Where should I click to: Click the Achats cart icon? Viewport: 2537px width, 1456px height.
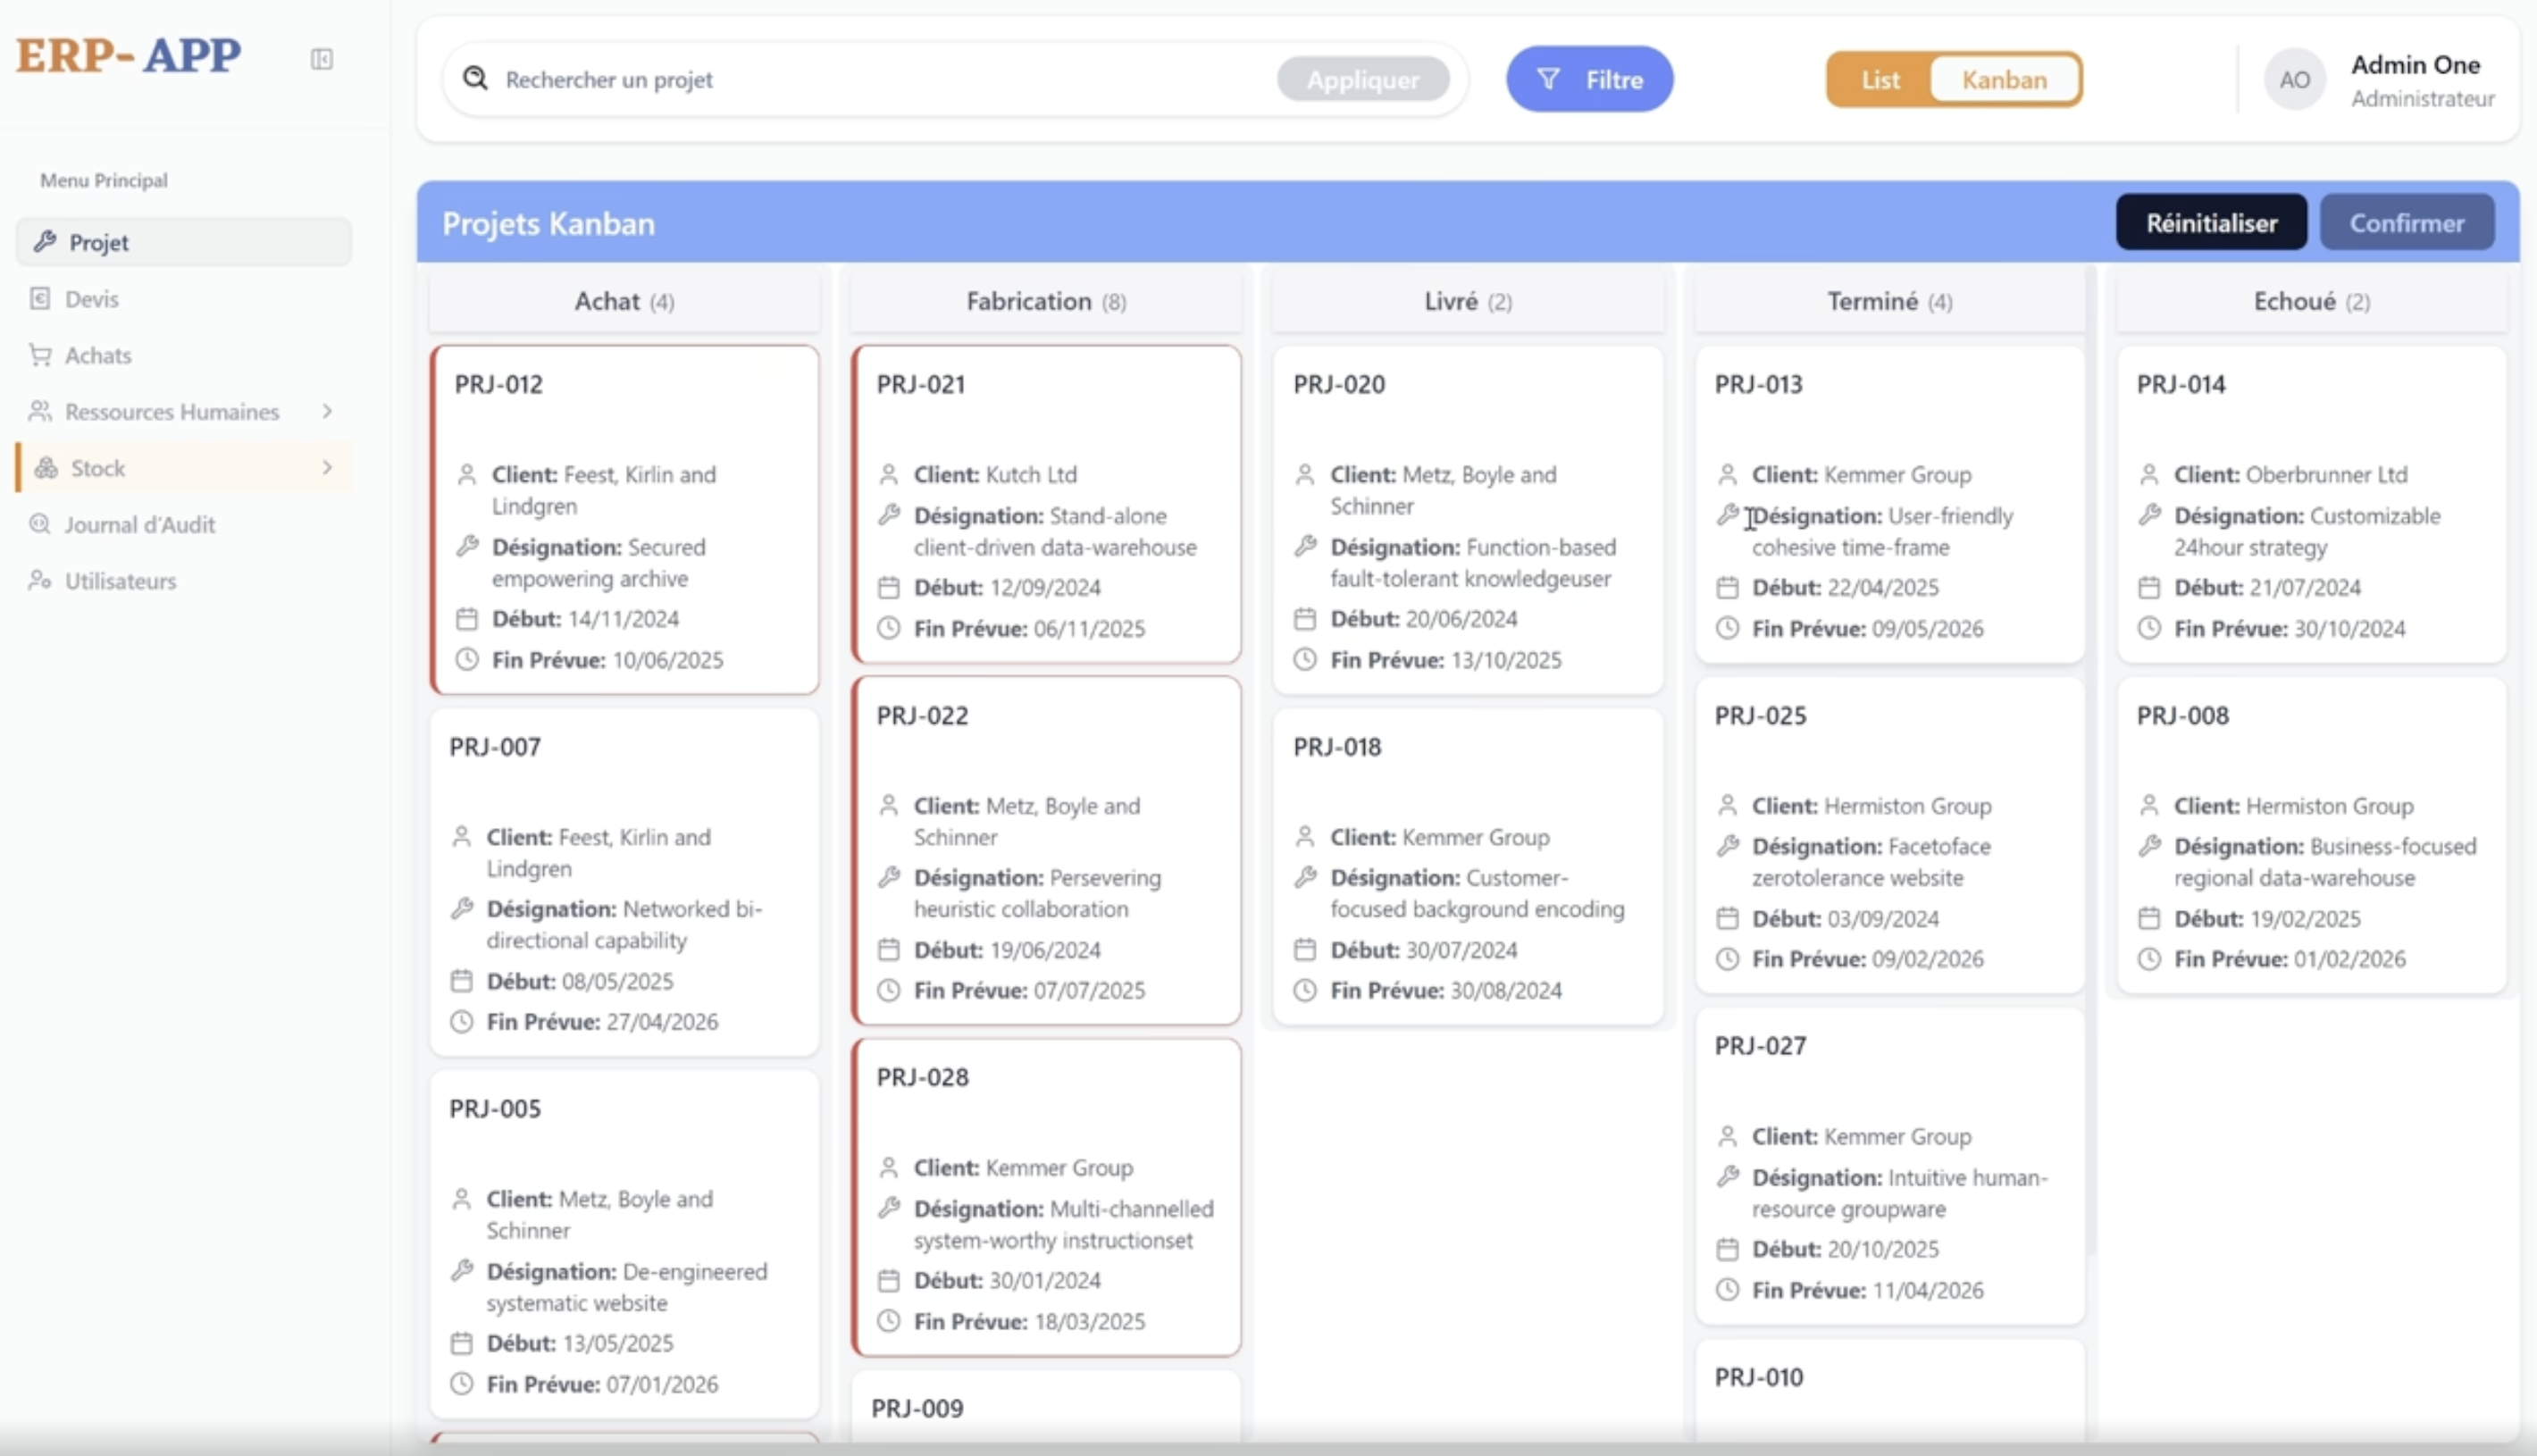40,355
